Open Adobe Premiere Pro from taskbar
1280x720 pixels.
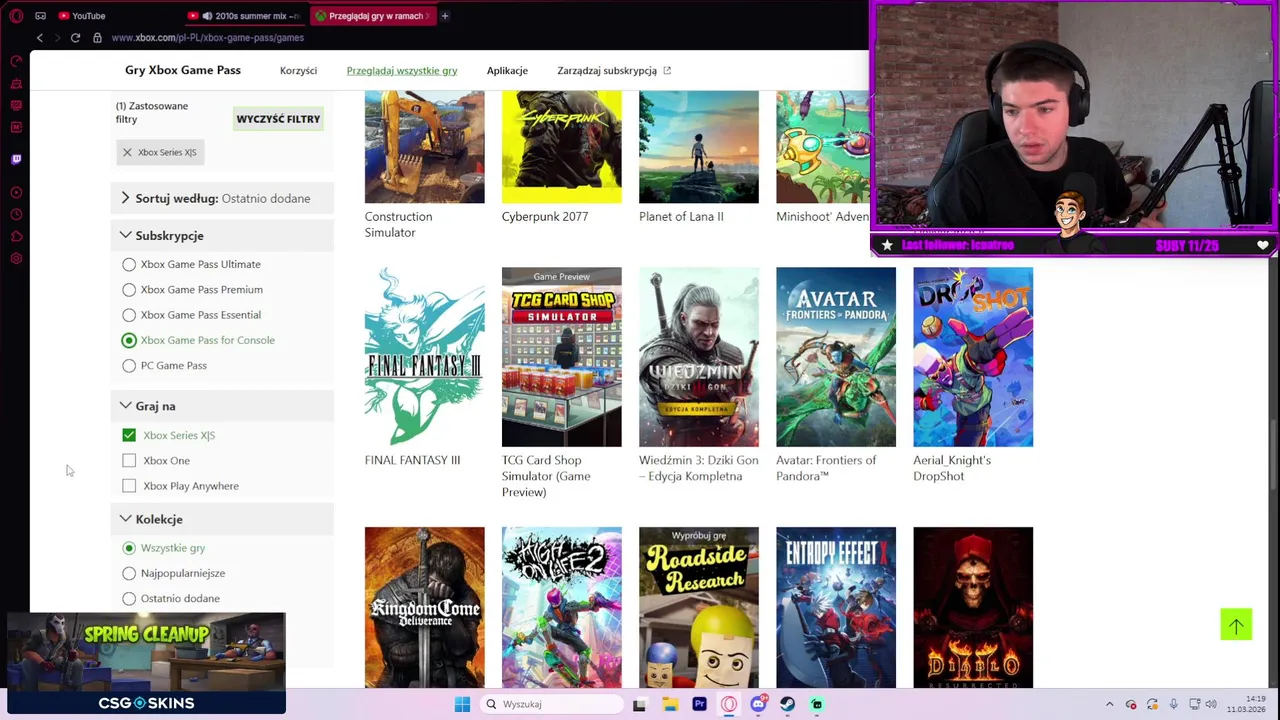699,704
